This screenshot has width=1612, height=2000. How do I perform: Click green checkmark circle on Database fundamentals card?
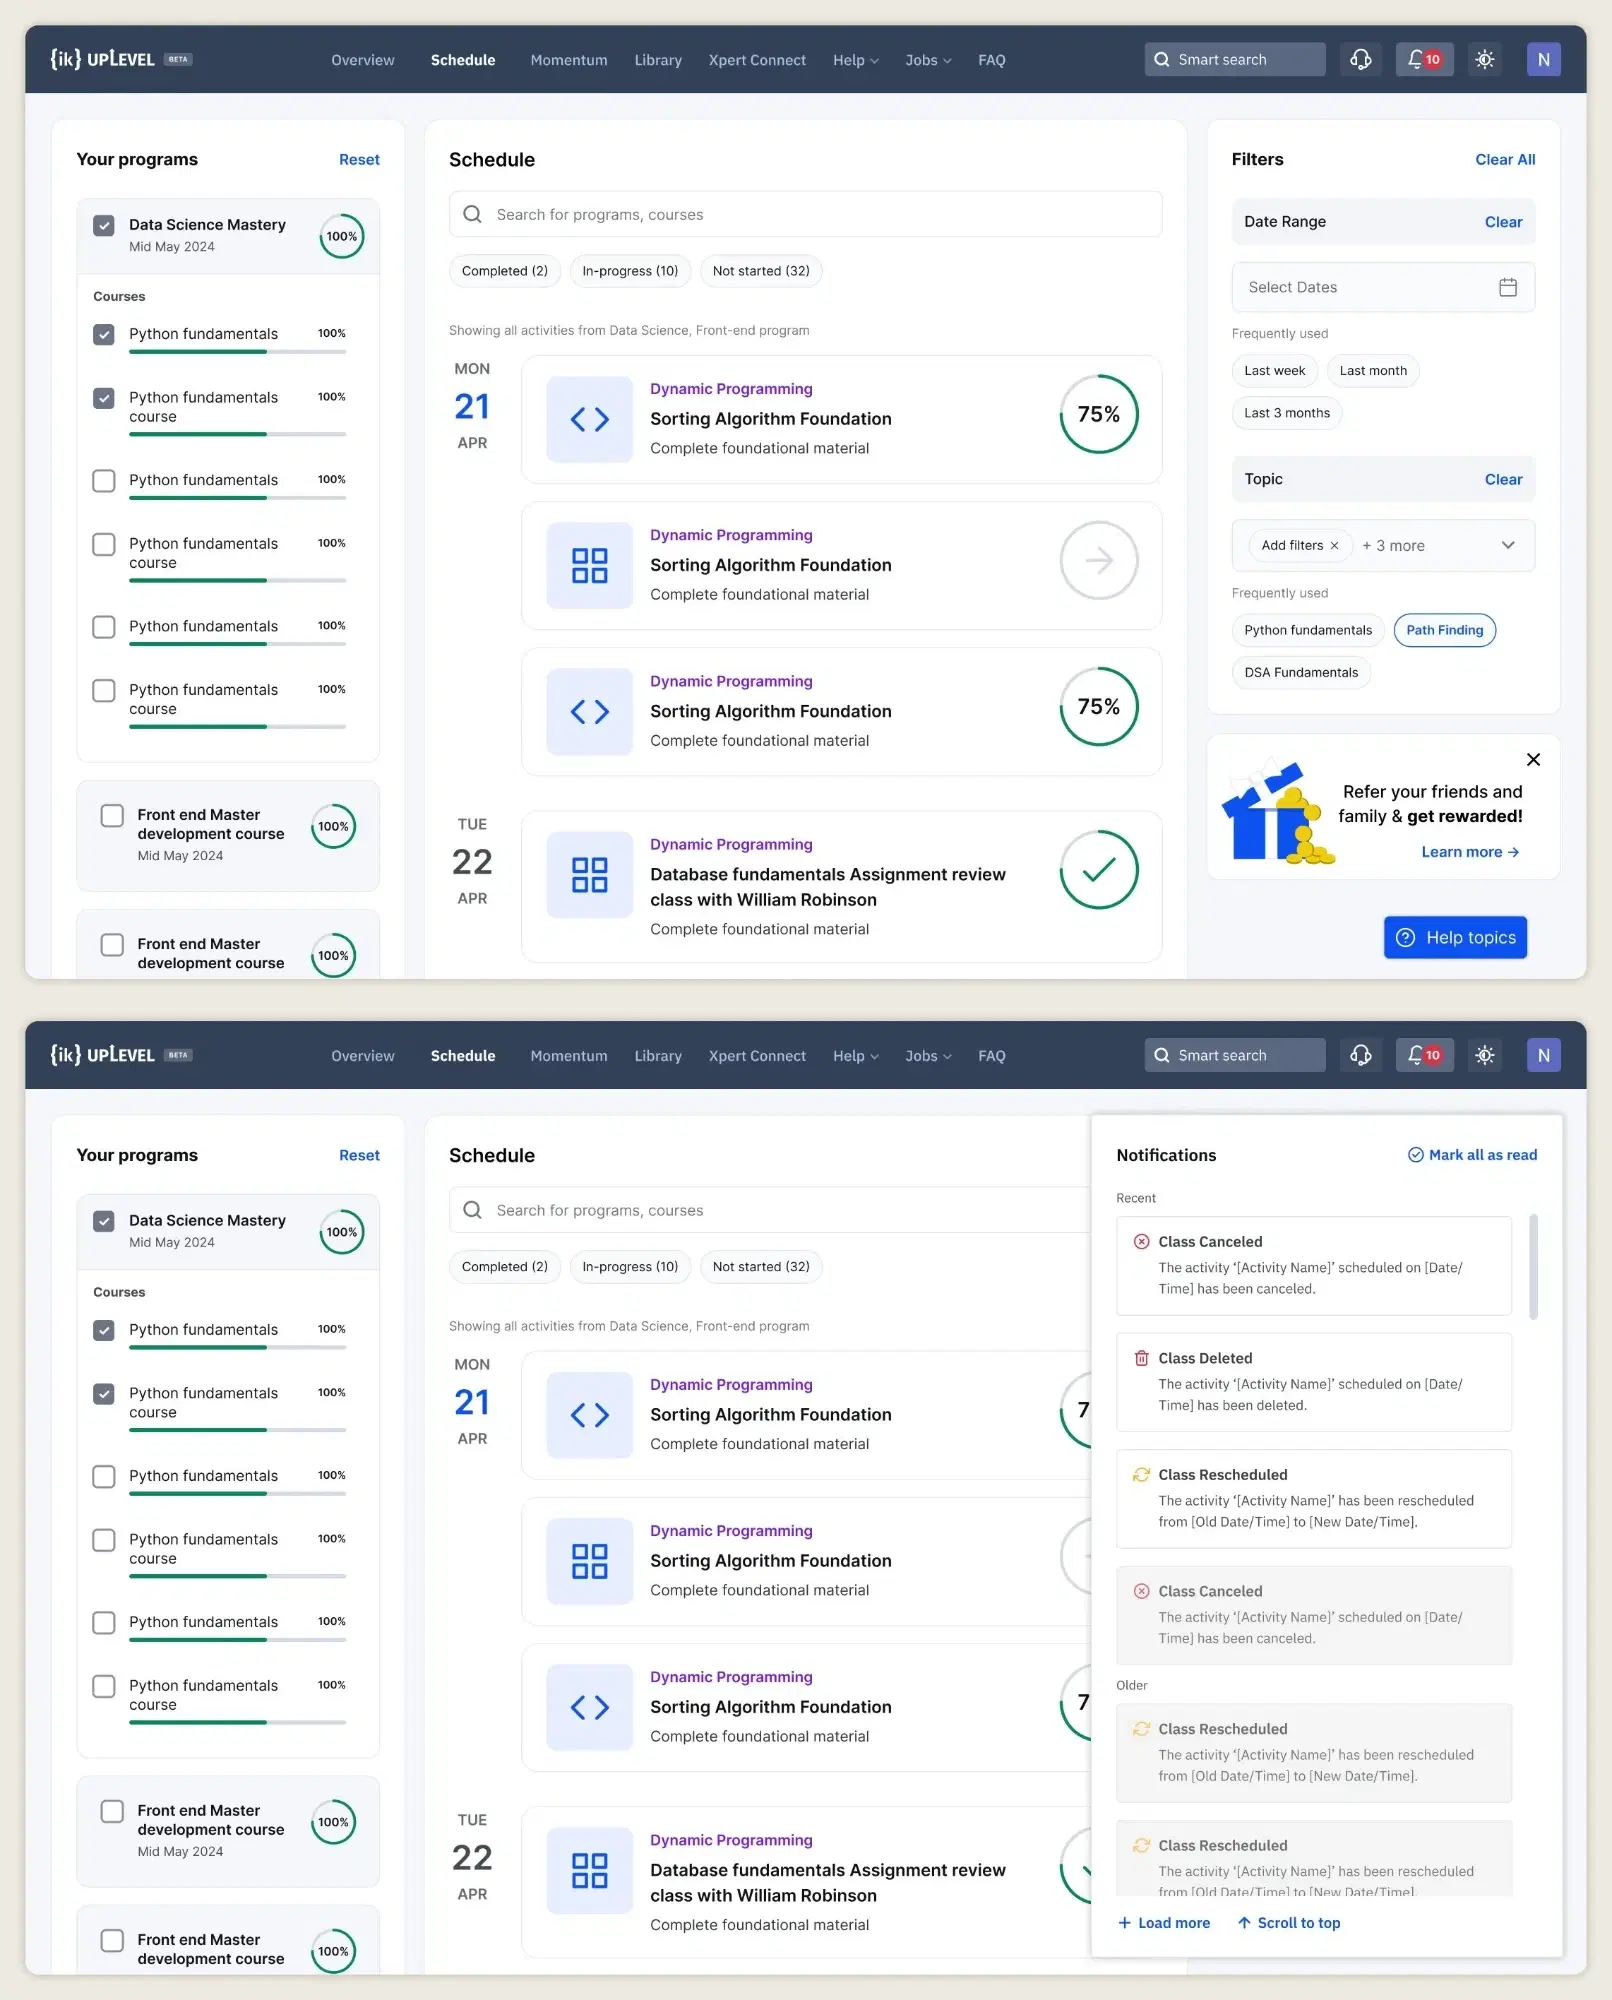coord(1099,870)
